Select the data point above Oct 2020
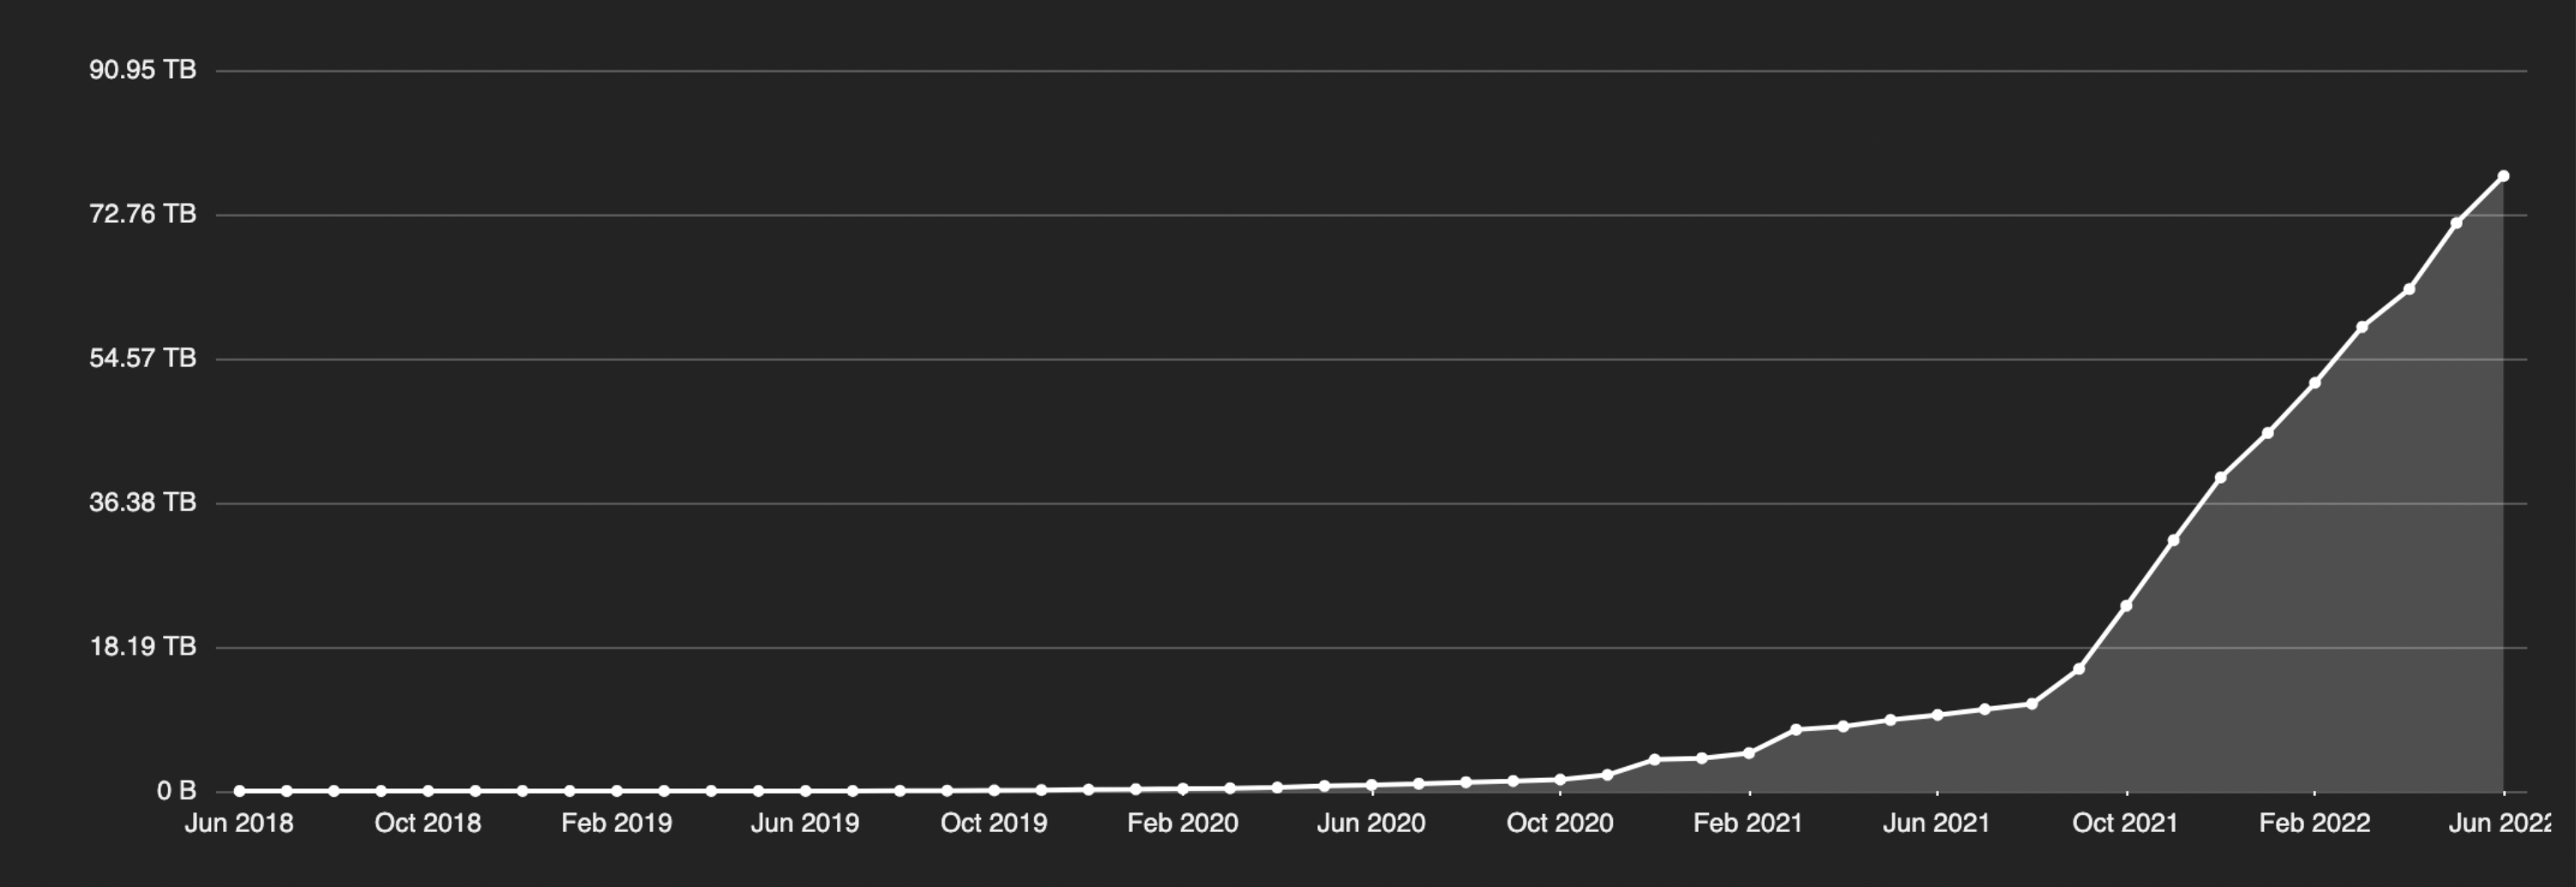Image resolution: width=2576 pixels, height=887 pixels. click(1560, 779)
